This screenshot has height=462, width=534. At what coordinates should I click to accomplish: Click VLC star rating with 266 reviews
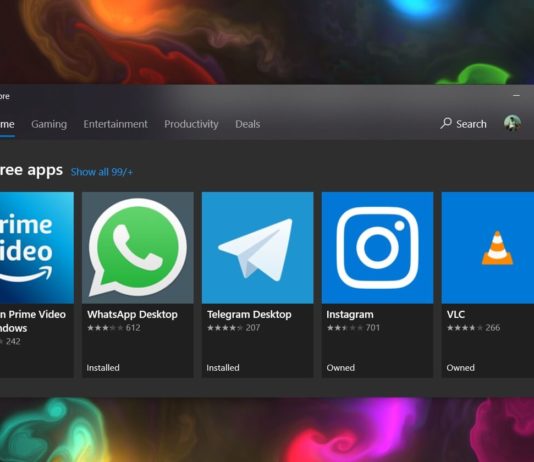coord(473,328)
